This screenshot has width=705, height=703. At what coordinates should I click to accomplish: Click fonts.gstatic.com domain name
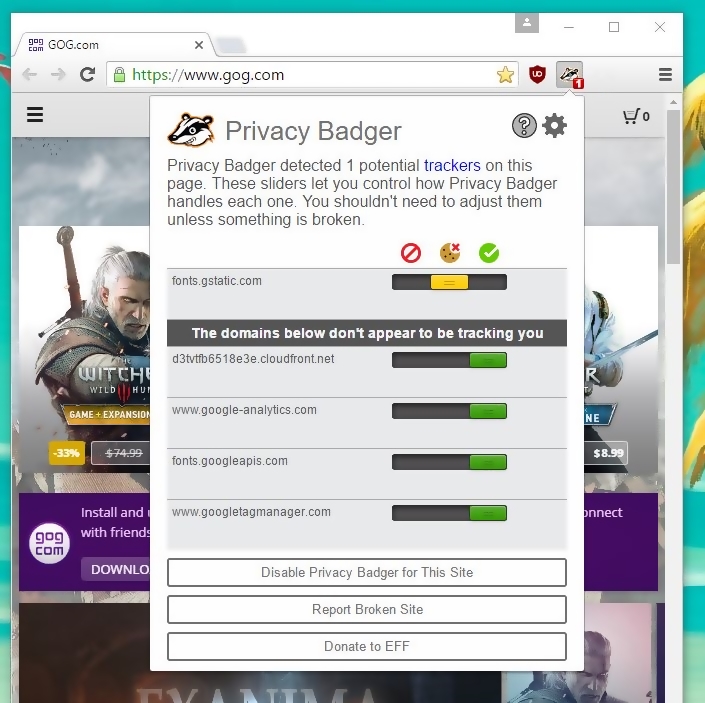coord(216,281)
